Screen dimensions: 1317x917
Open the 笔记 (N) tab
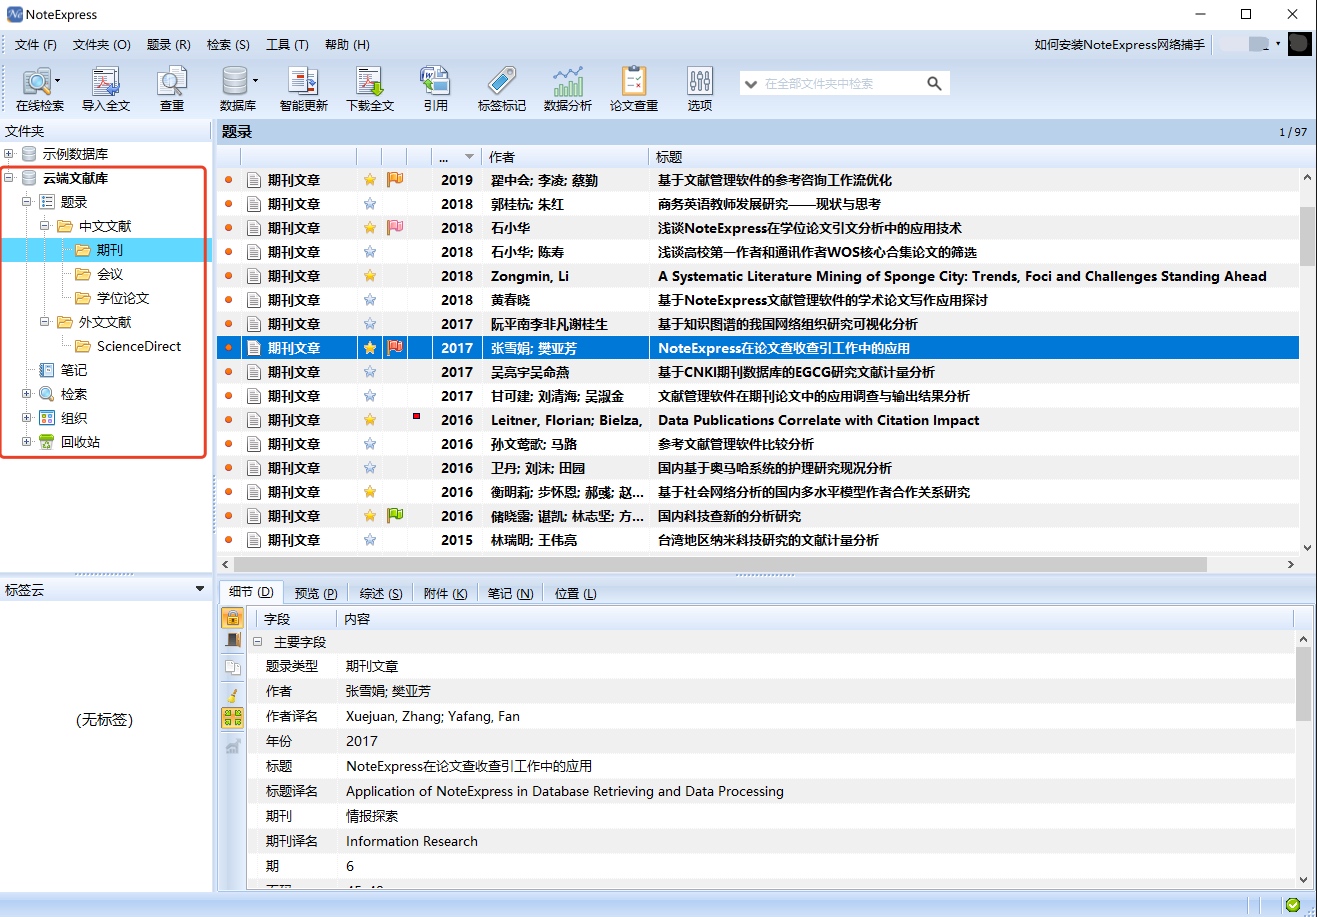click(510, 593)
